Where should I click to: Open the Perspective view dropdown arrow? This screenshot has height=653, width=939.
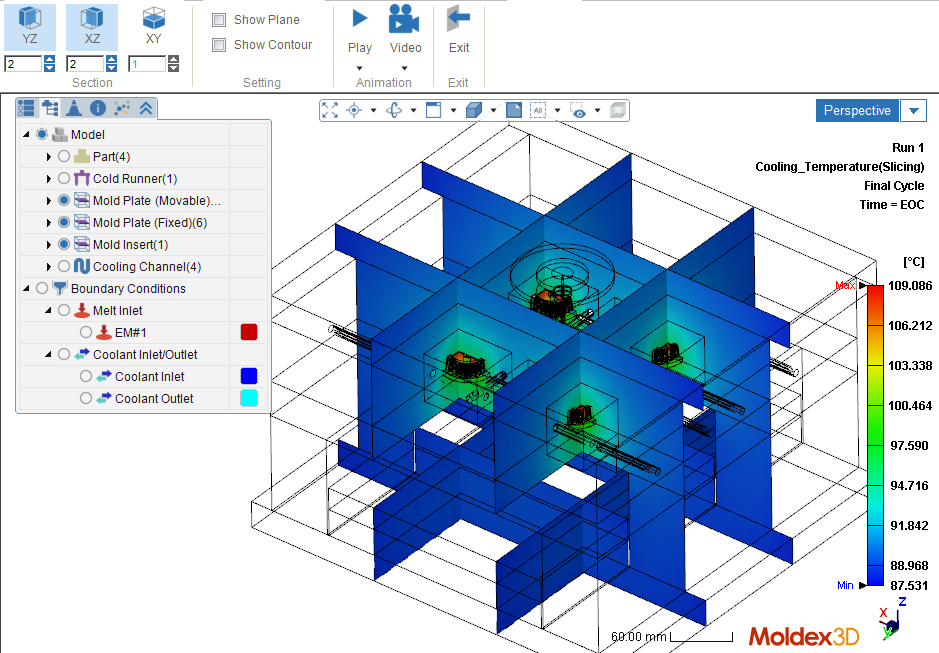913,111
